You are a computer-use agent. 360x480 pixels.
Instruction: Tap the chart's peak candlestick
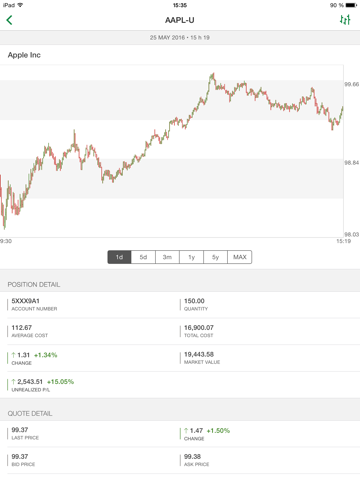(212, 76)
